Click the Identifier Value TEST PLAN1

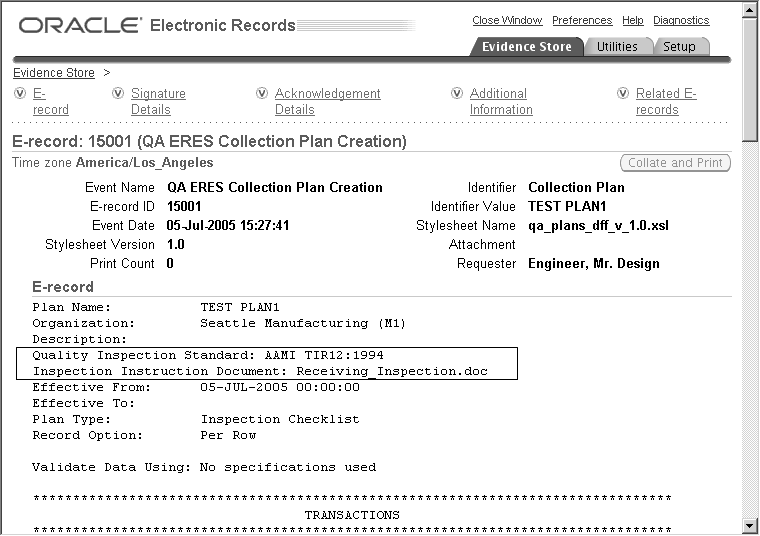(x=567, y=206)
